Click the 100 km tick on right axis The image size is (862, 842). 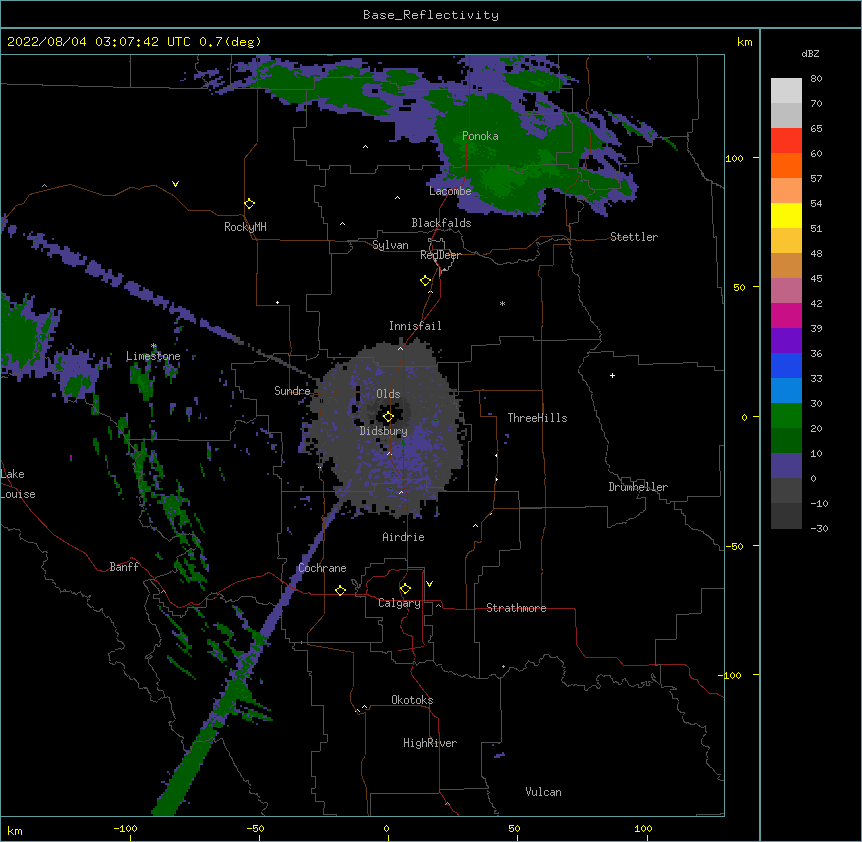click(x=734, y=158)
